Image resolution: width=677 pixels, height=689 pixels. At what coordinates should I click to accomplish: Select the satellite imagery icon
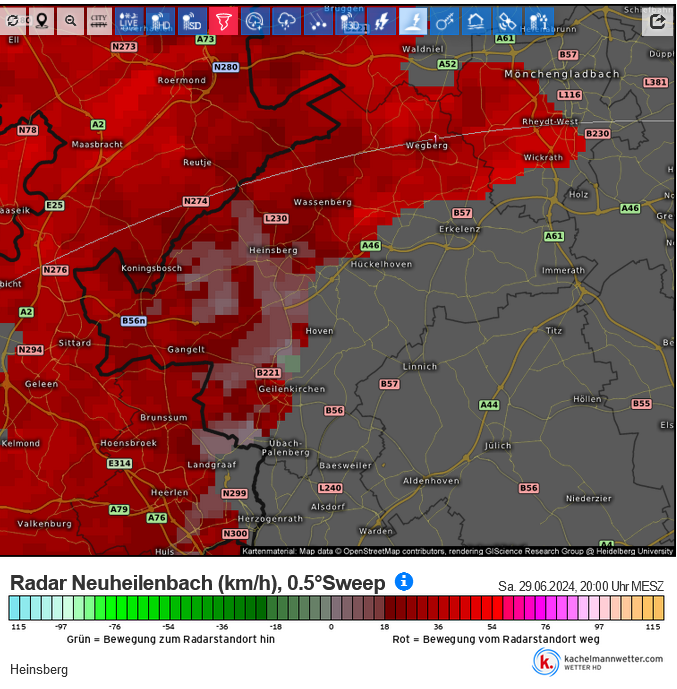point(507,21)
